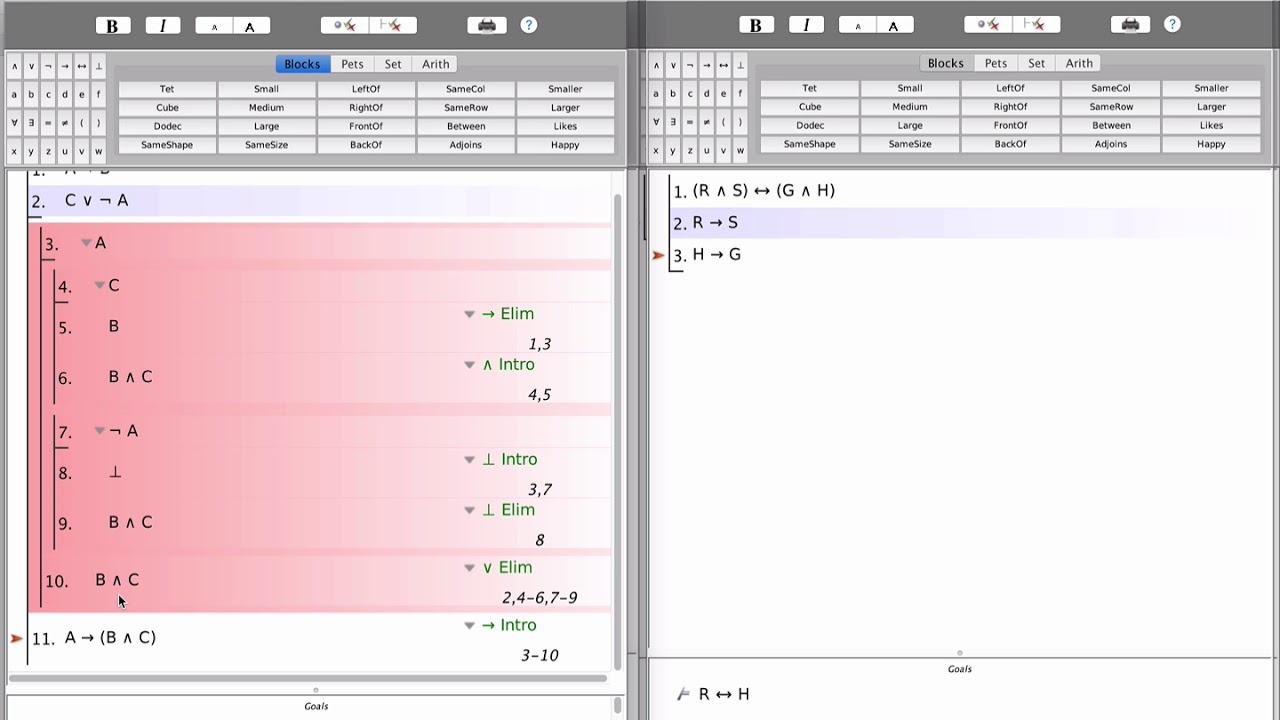Screen dimensions: 1280x720
Task: Switch to the Pets tab in left window
Action: point(352,64)
